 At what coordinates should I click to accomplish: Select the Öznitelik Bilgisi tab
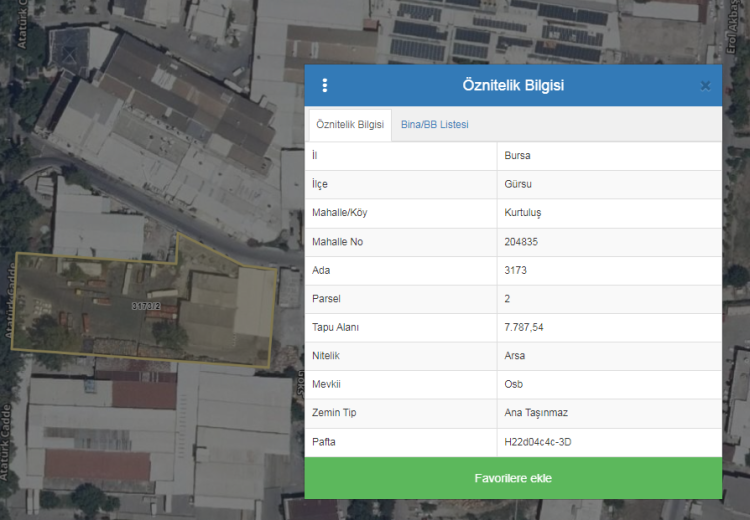tap(350, 125)
